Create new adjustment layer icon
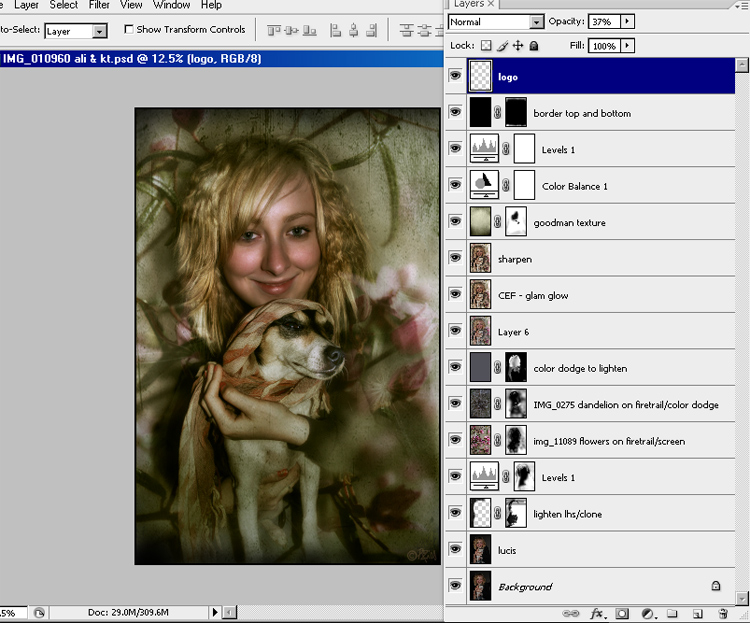 647,613
